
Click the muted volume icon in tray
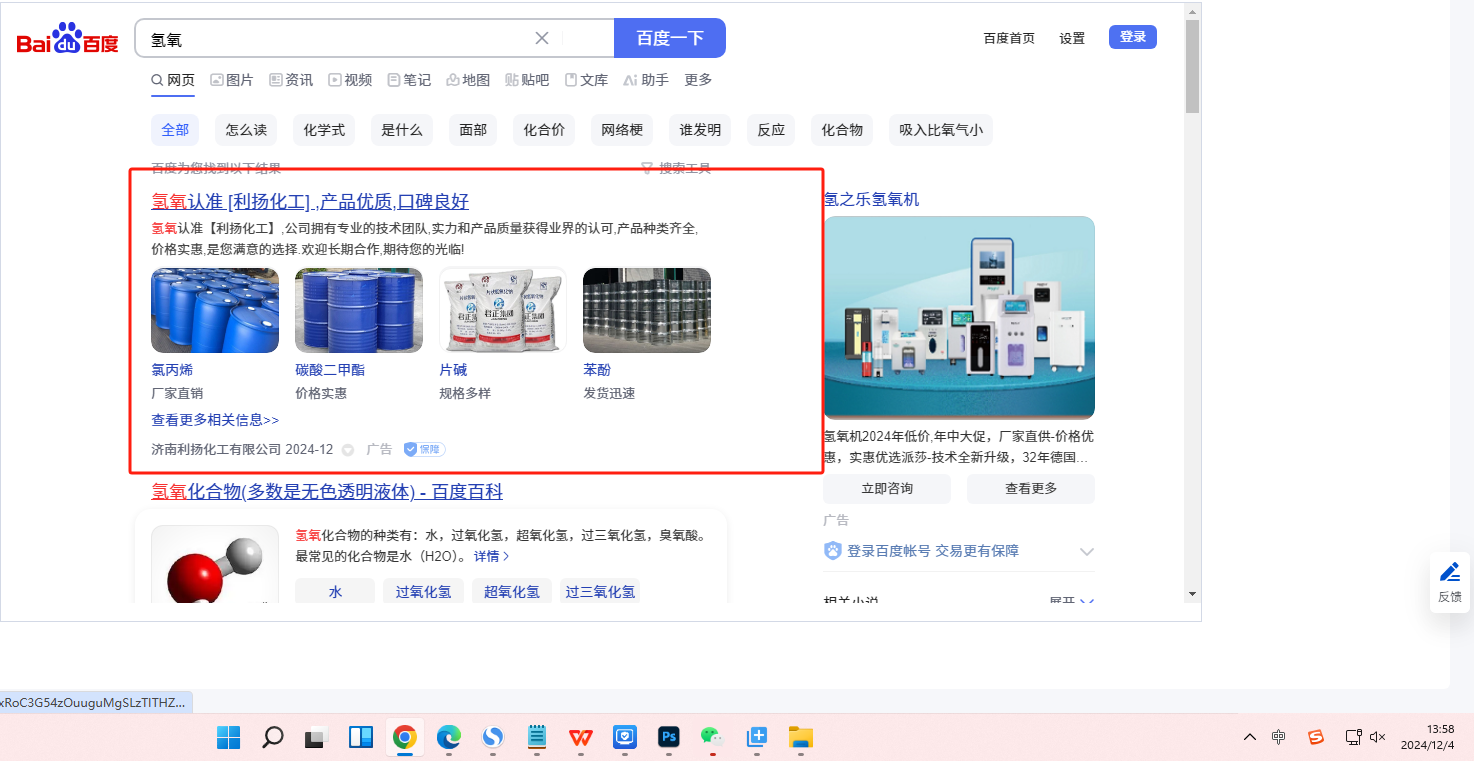(1377, 738)
